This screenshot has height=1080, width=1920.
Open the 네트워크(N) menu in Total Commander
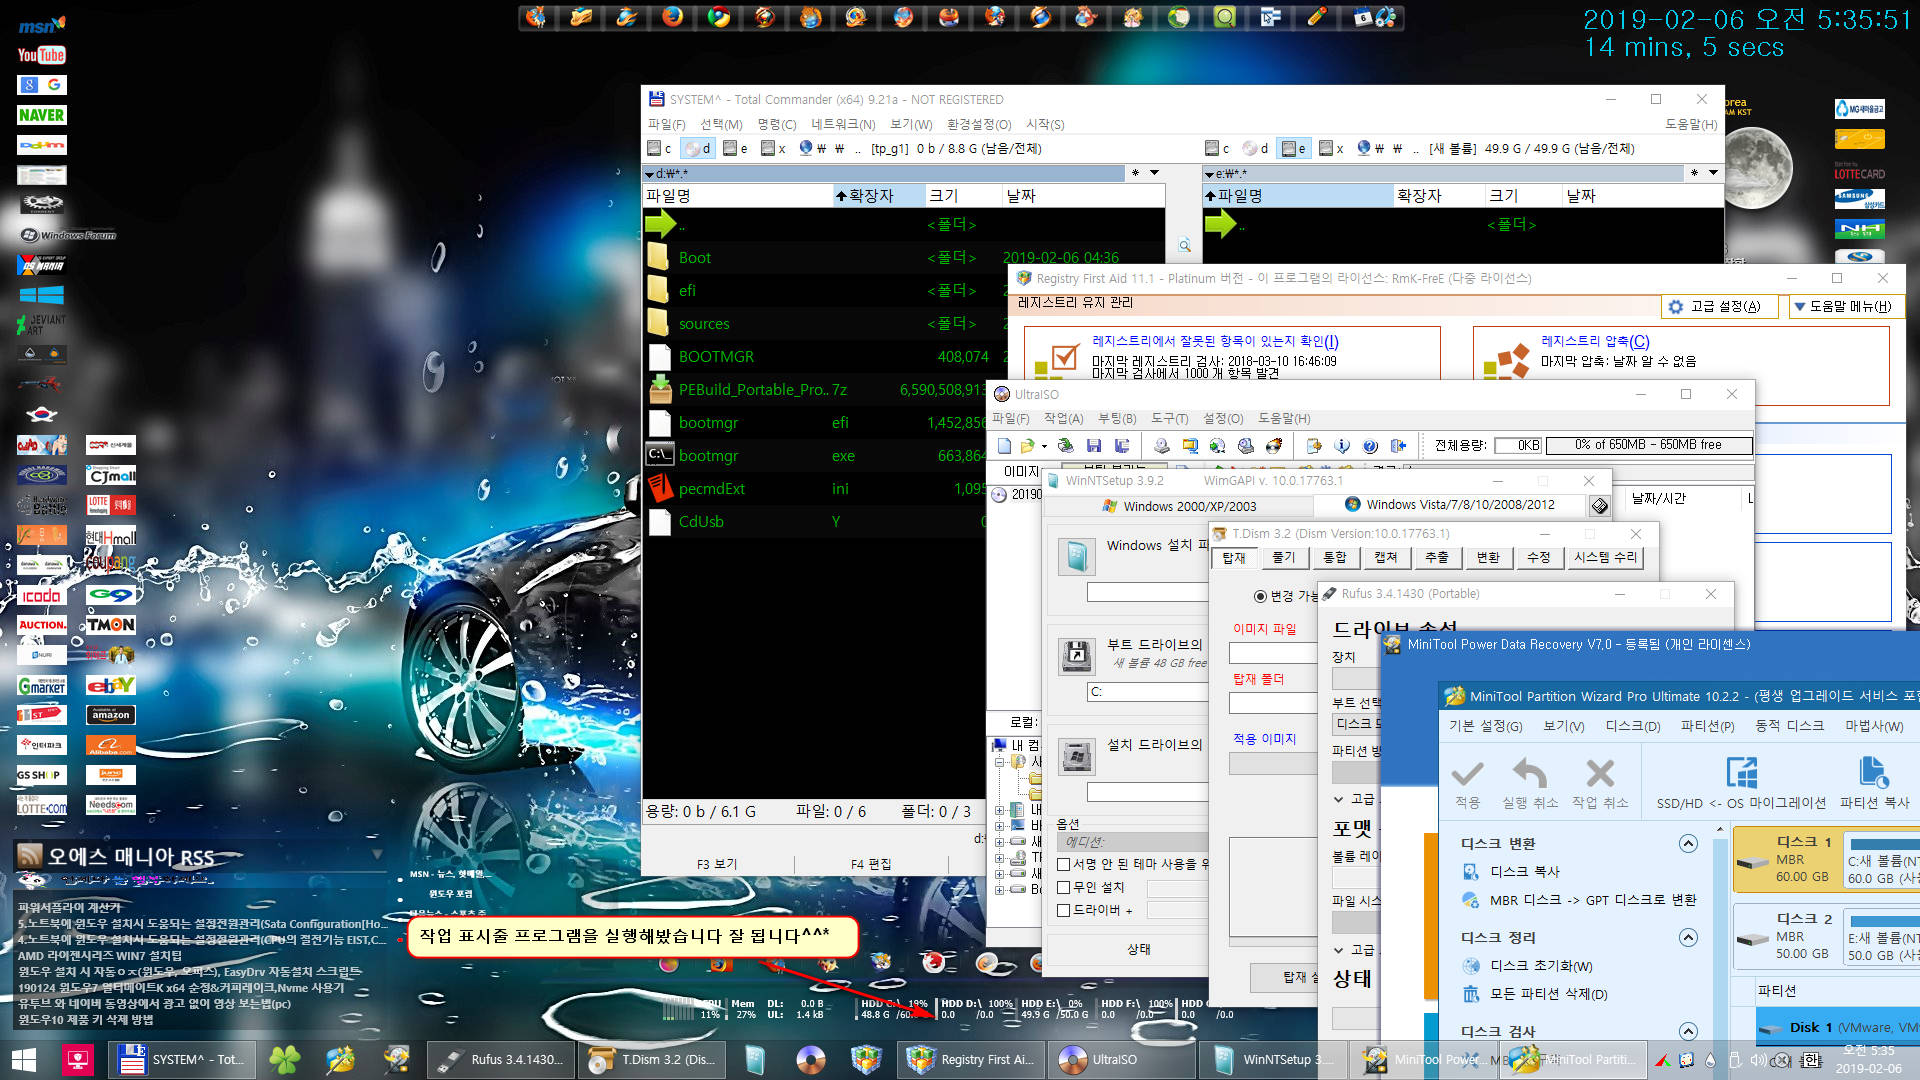click(843, 124)
